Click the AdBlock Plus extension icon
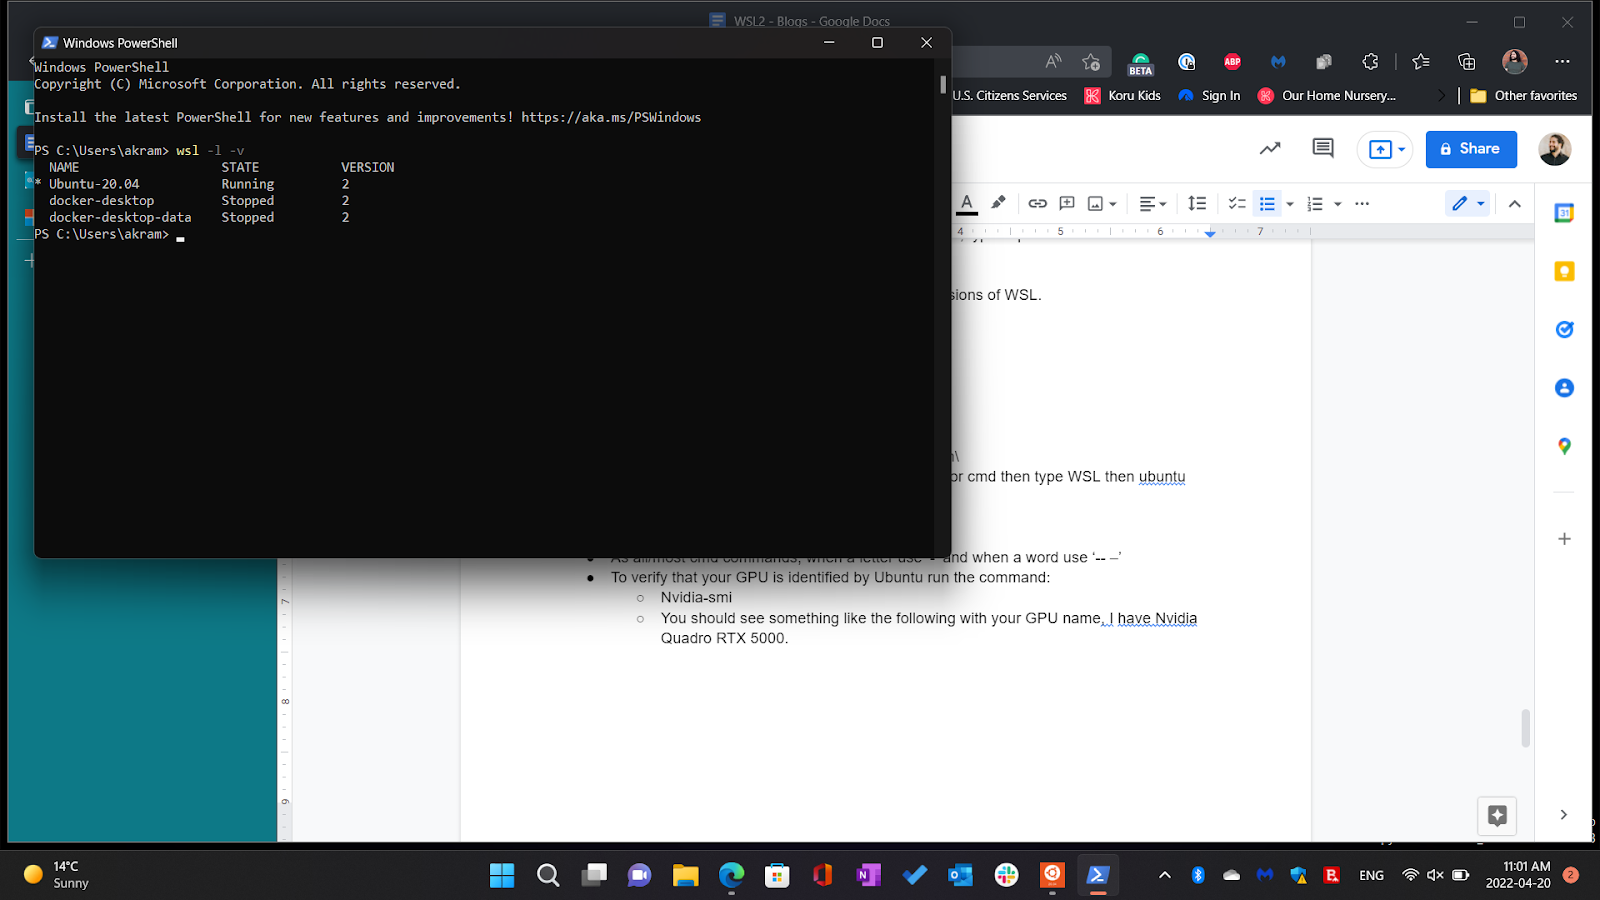The height and width of the screenshot is (900, 1600). [1232, 62]
